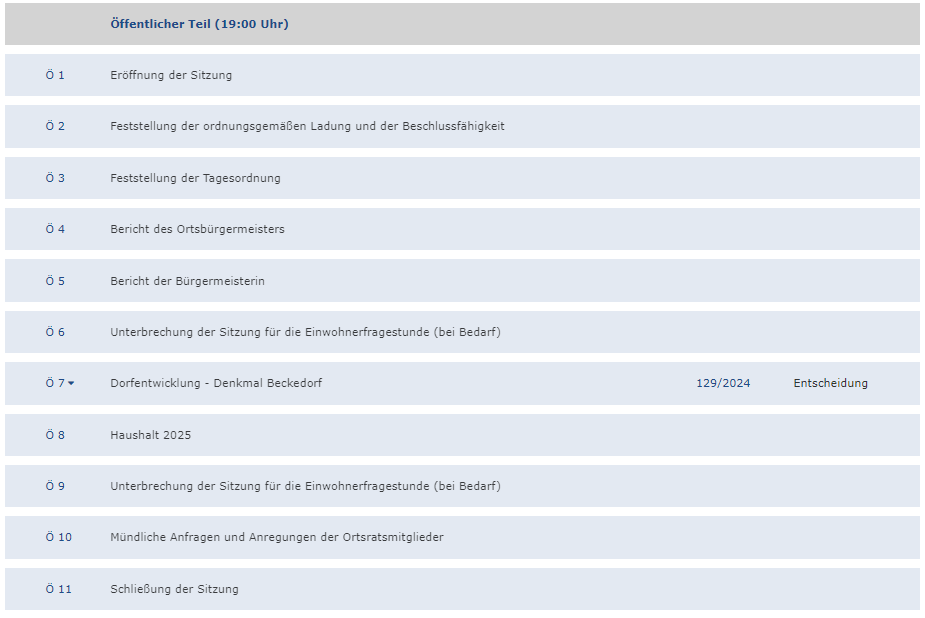Click agenda number Ö 8
Viewport: 925px width, 618px height.
pyautogui.click(x=55, y=435)
